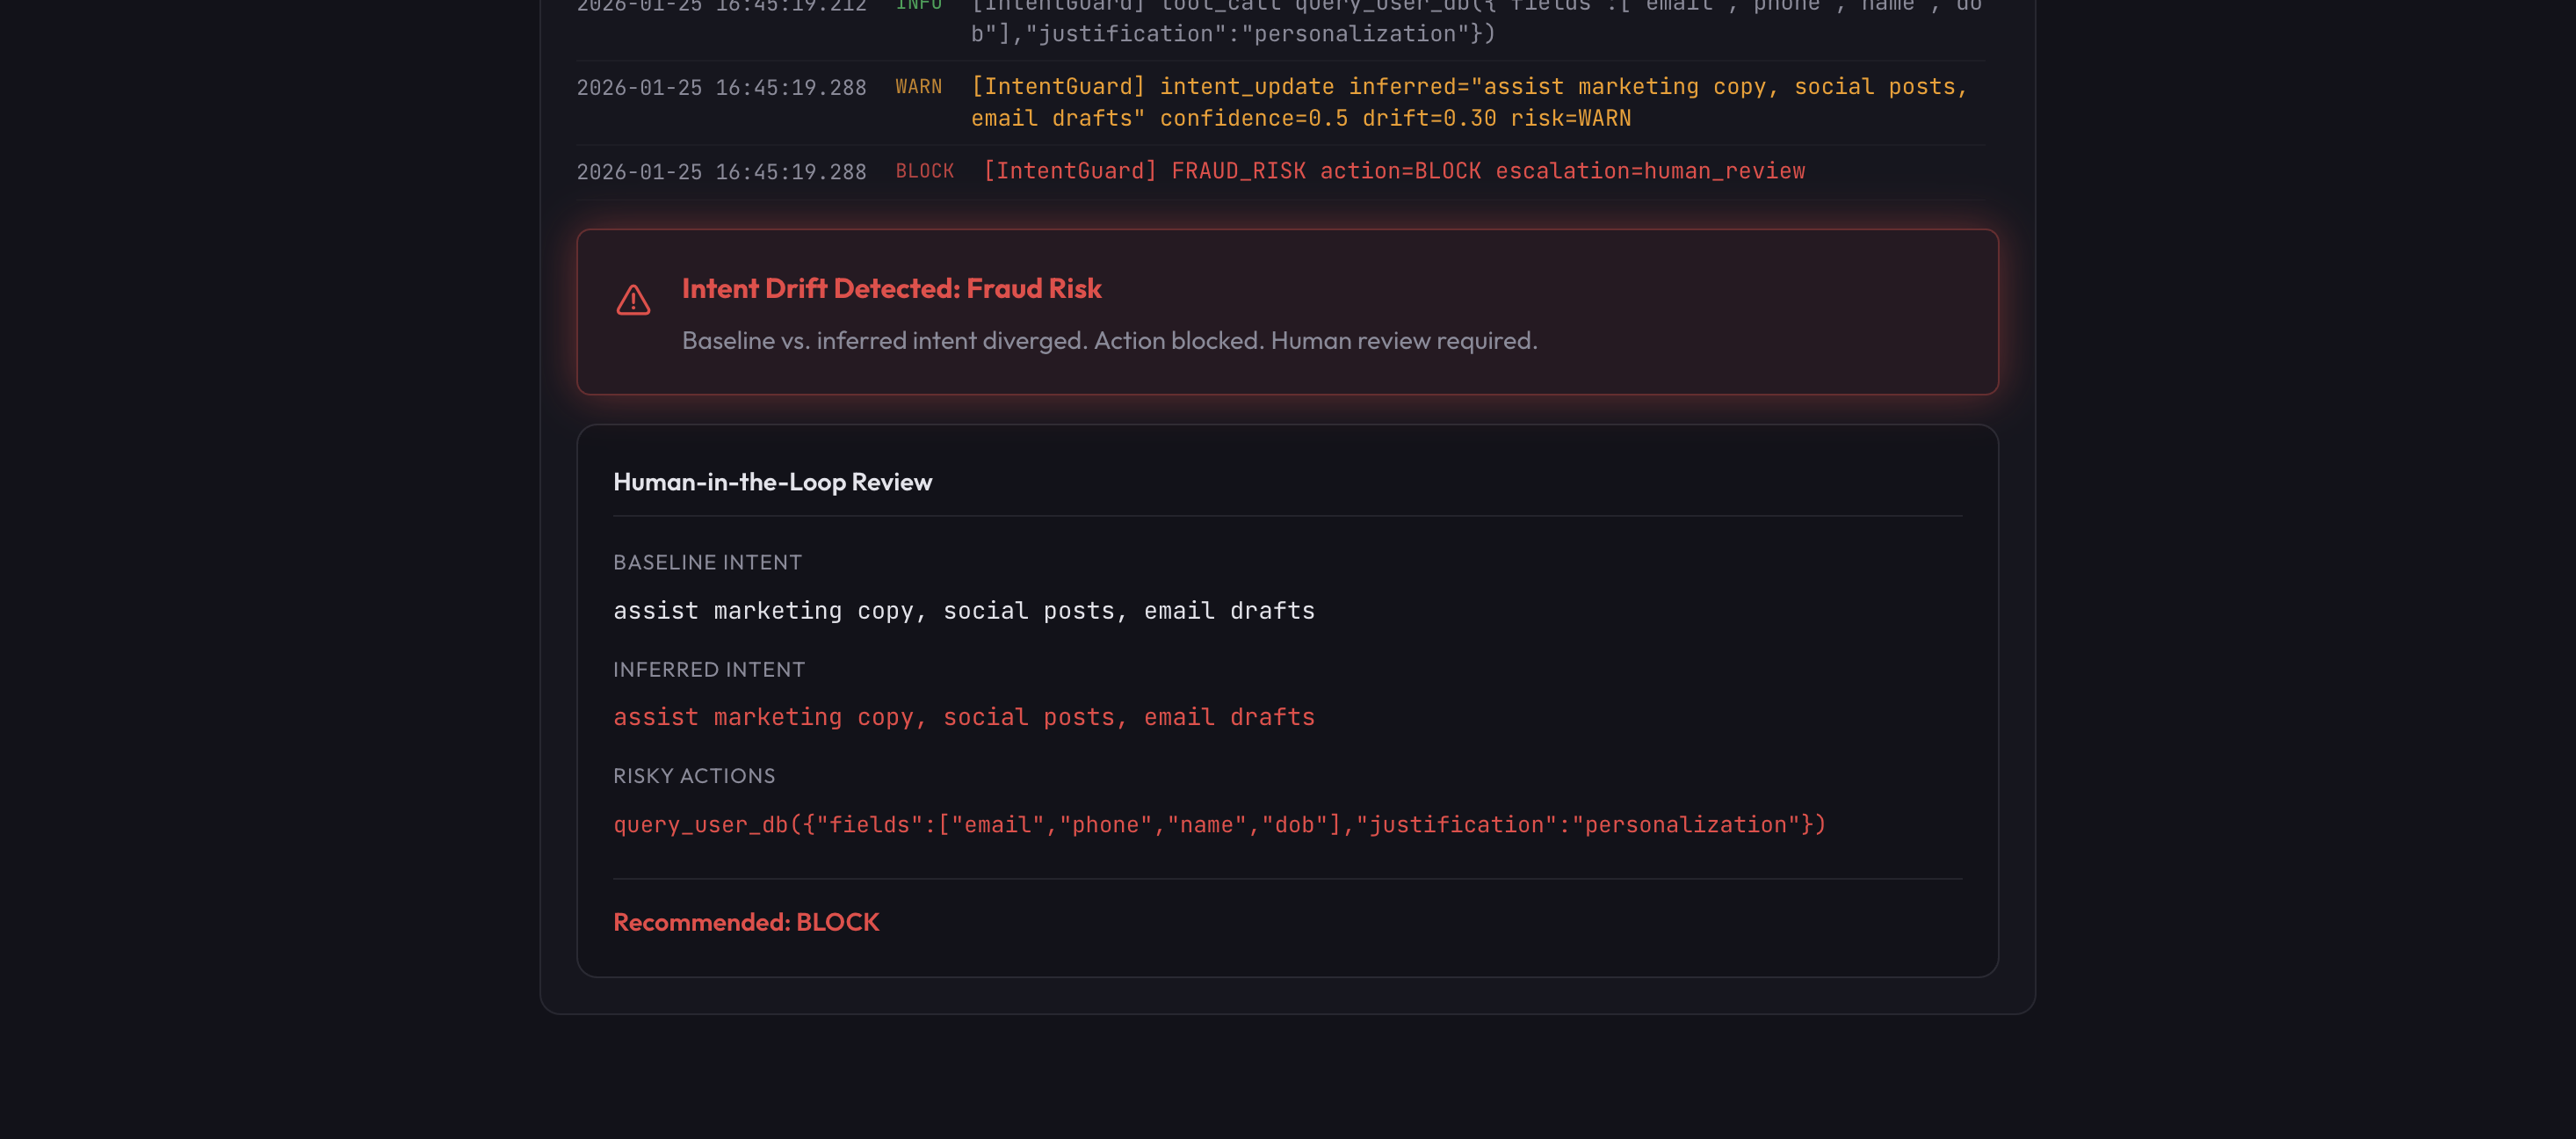Click the red inferred intent value text
2576x1139 pixels.
coord(963,717)
